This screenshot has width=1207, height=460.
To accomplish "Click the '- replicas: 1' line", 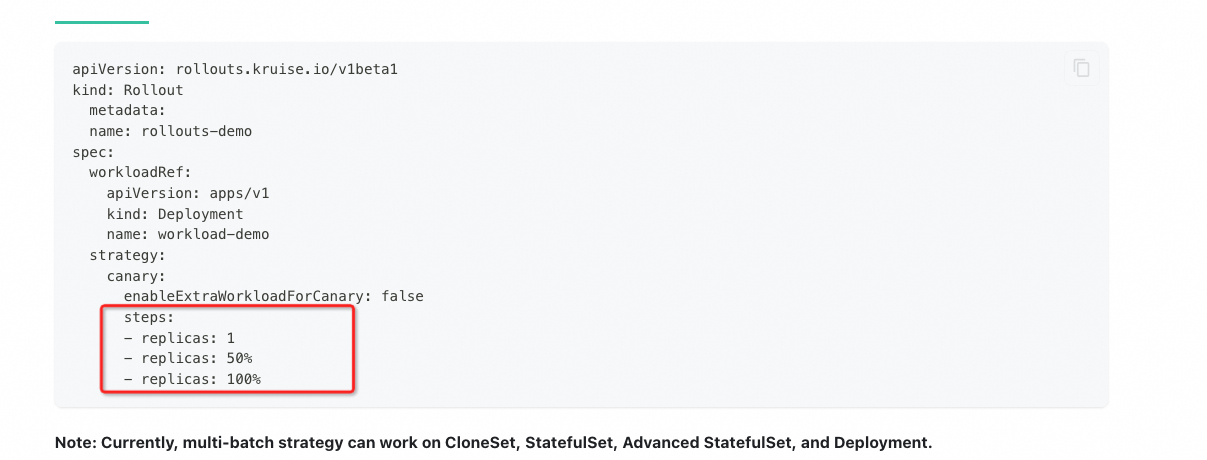I will pos(179,338).
